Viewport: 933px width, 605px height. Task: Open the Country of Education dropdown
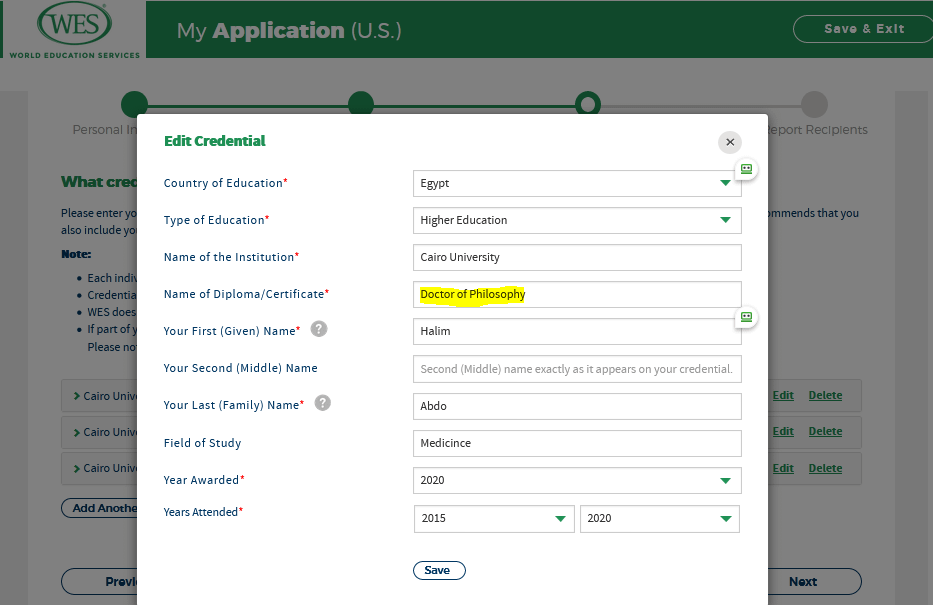coord(577,184)
